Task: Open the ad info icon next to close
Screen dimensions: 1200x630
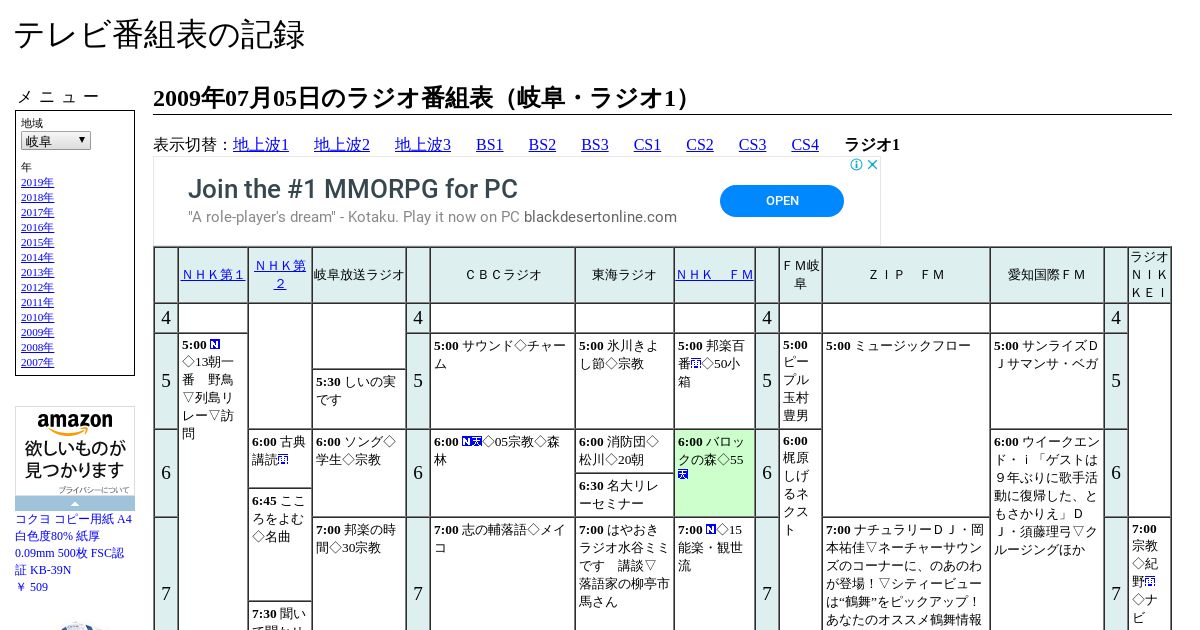Action: click(857, 165)
